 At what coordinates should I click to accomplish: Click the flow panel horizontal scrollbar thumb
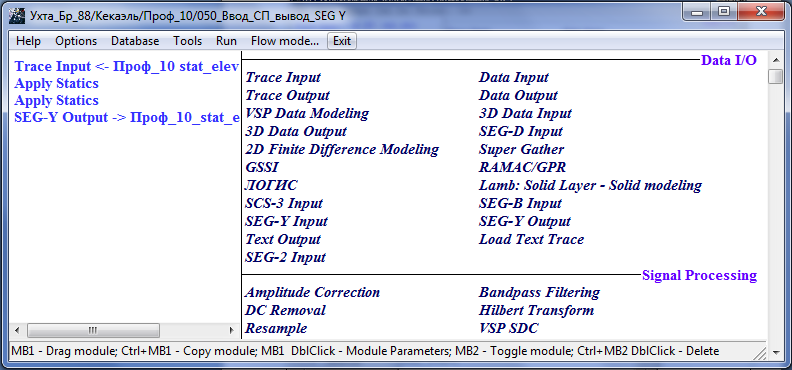pos(93,331)
